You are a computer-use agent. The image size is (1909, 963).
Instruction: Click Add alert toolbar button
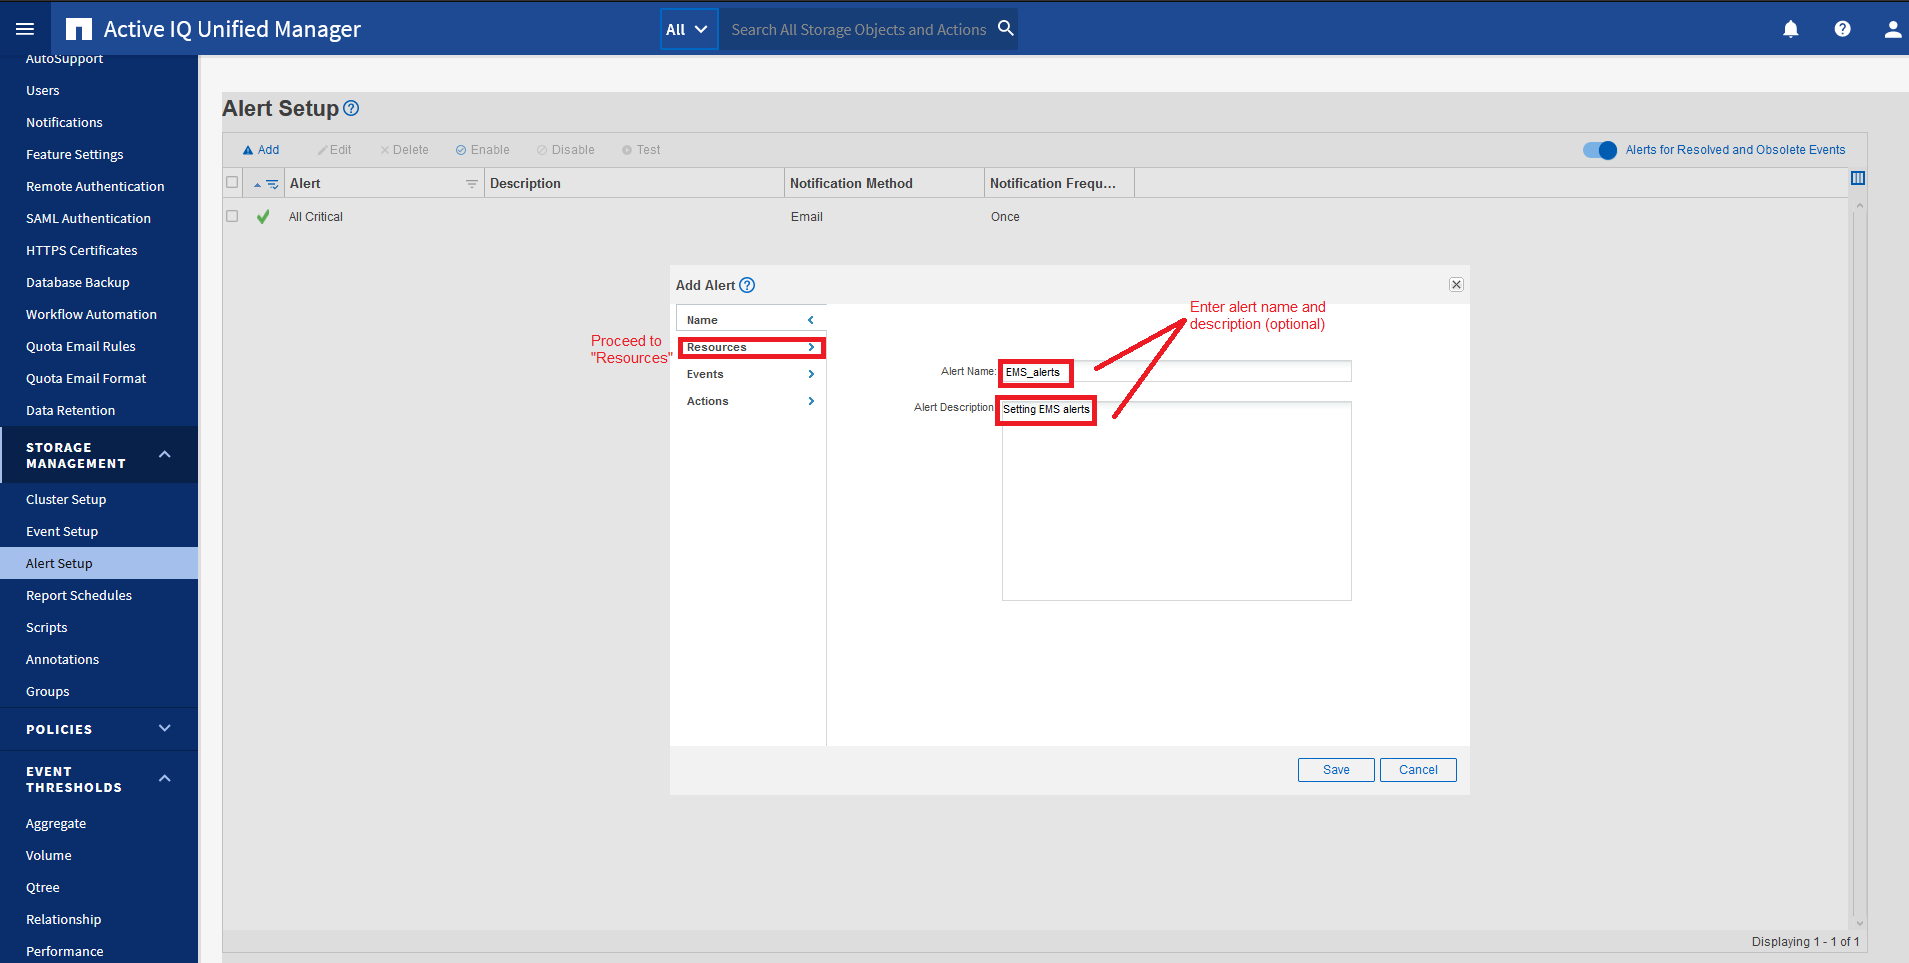pyautogui.click(x=261, y=150)
